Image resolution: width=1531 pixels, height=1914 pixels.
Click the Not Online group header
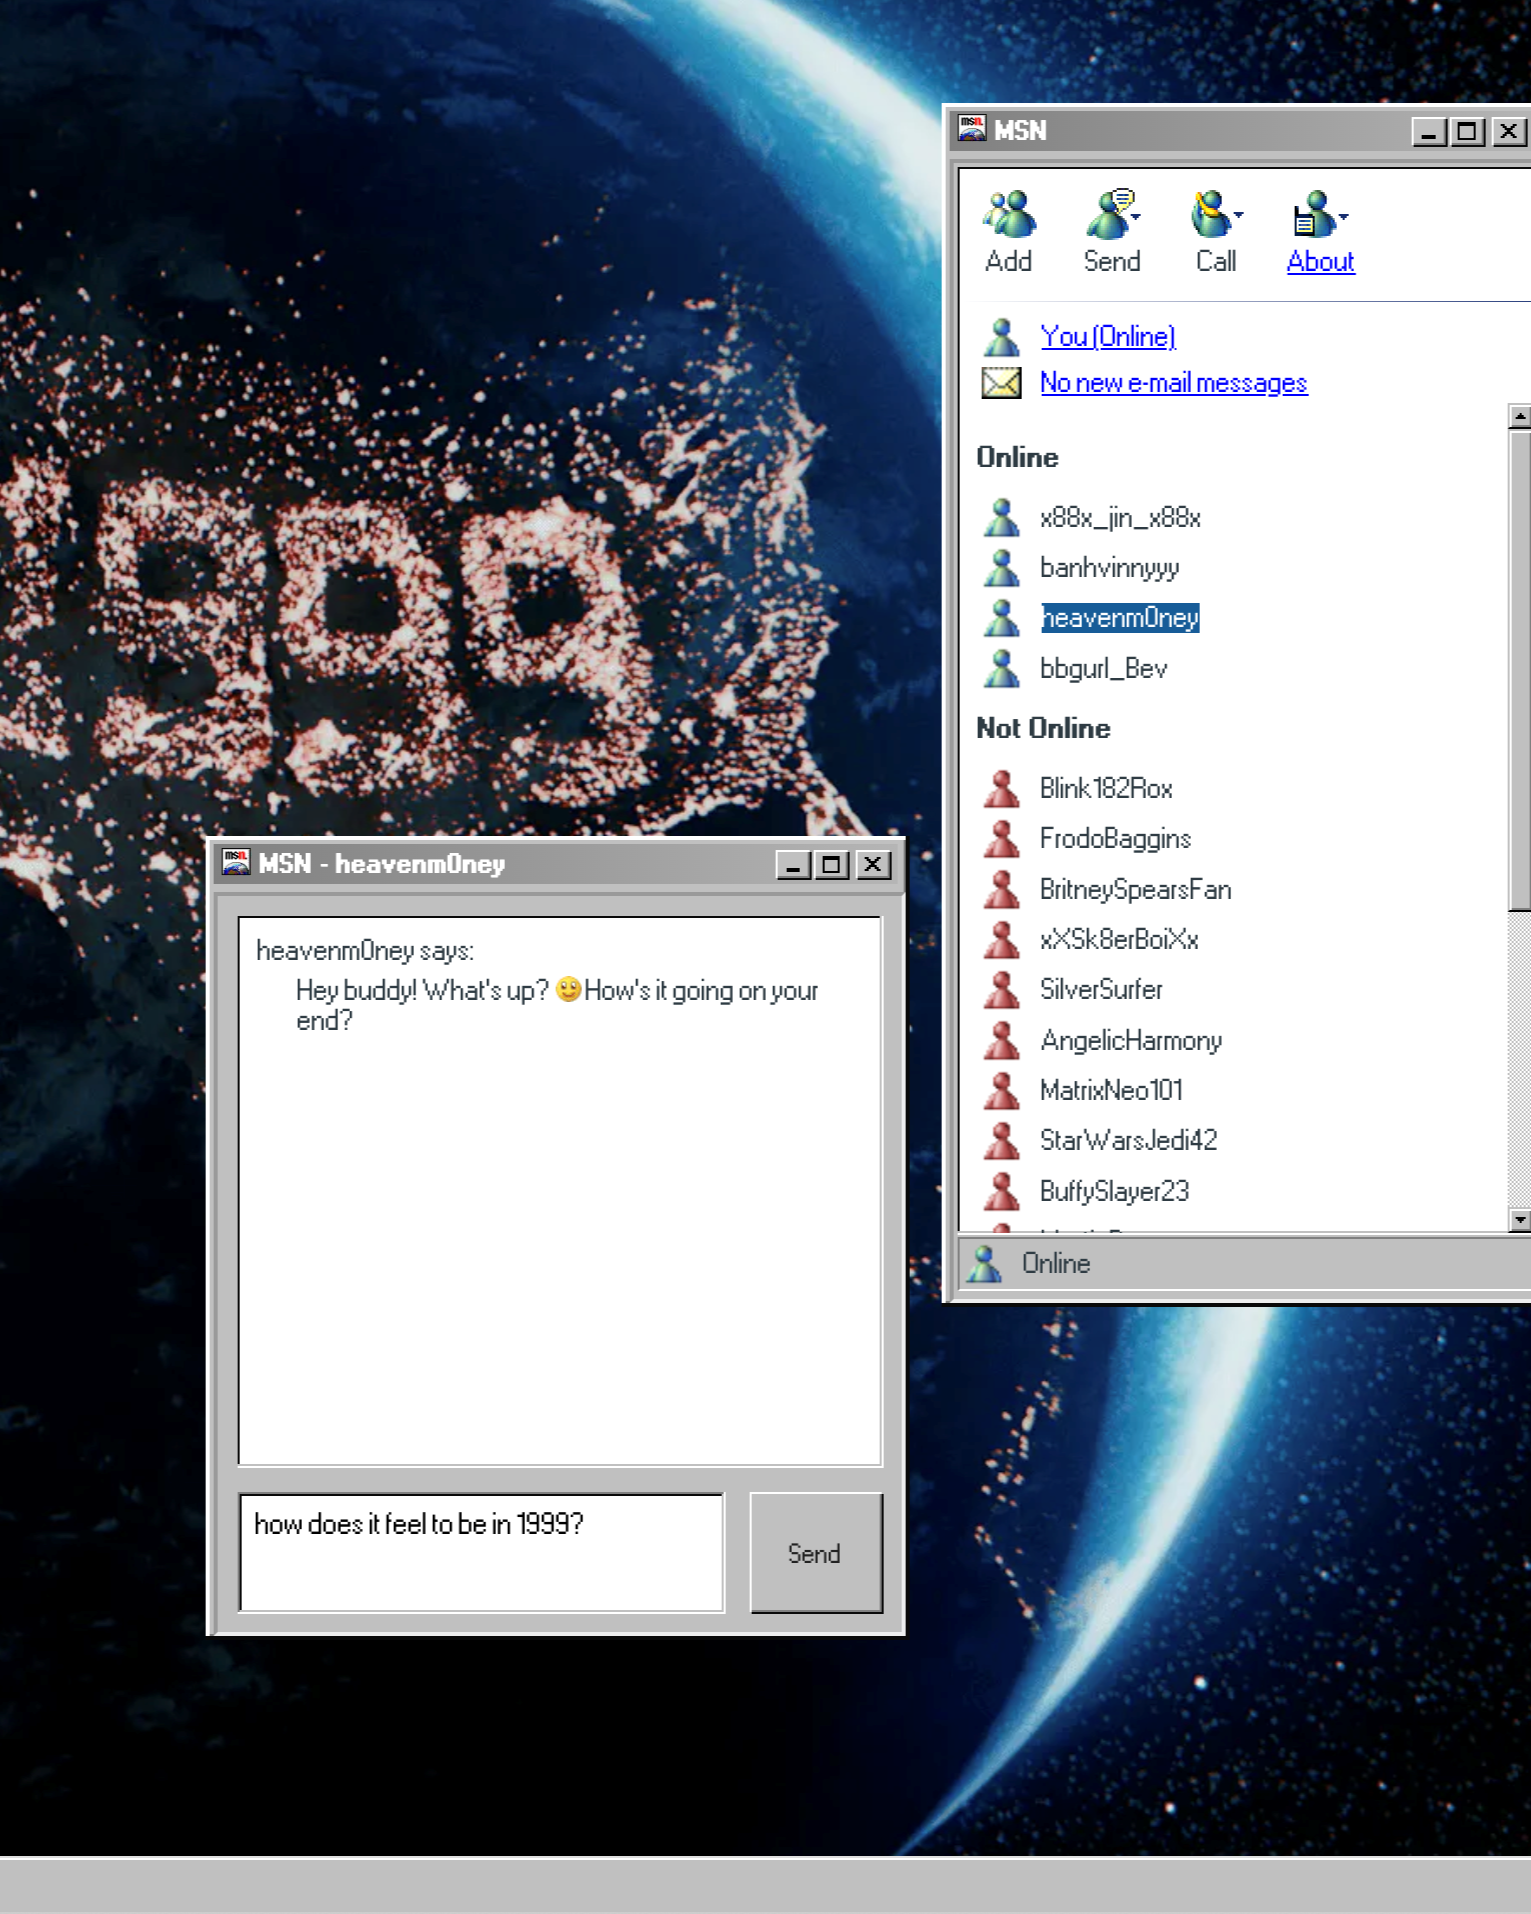tap(1043, 729)
